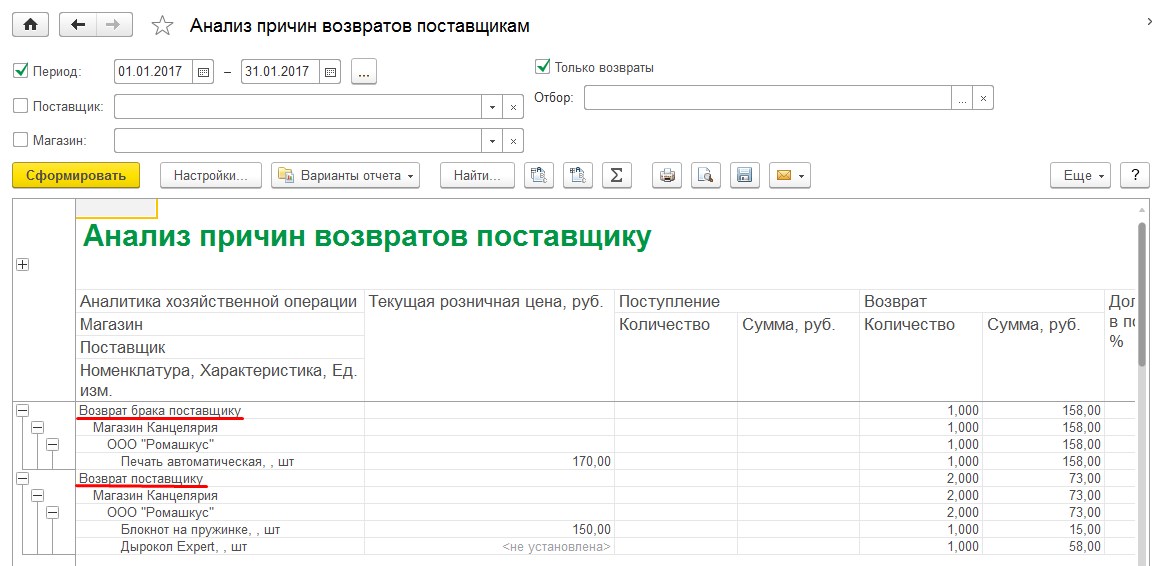Screen dimensions: 1152x566
Task: Toggle the Только возвраты checkbox
Action: pyautogui.click(x=543, y=67)
